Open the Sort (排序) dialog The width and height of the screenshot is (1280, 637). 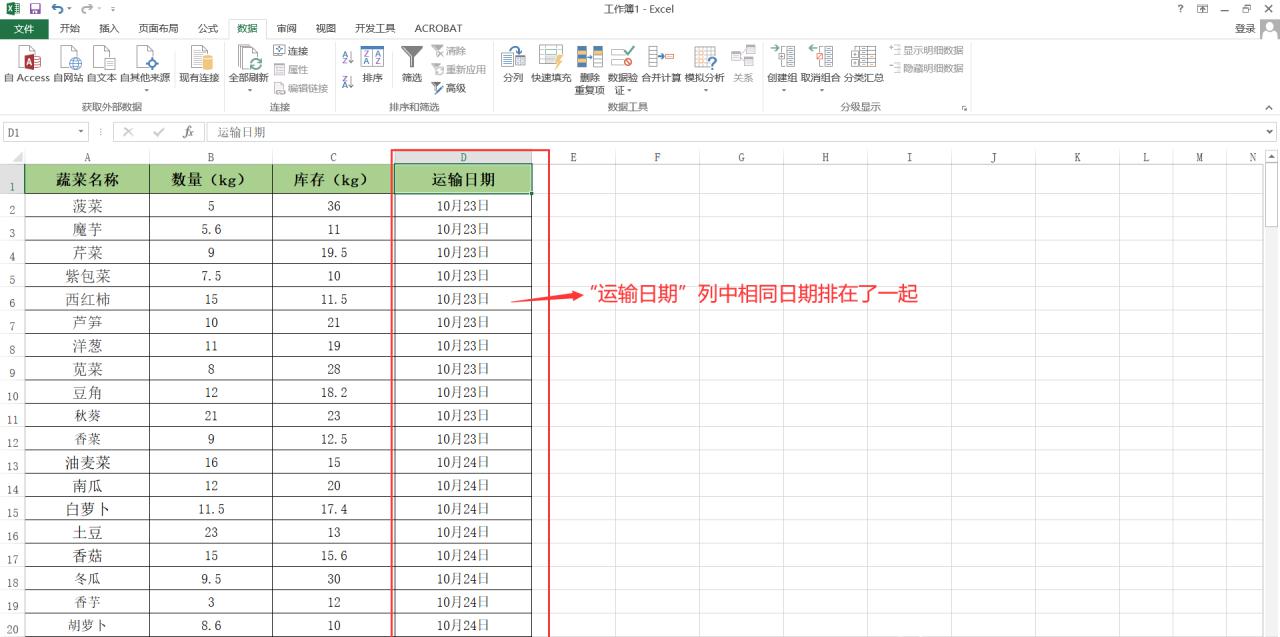point(372,65)
